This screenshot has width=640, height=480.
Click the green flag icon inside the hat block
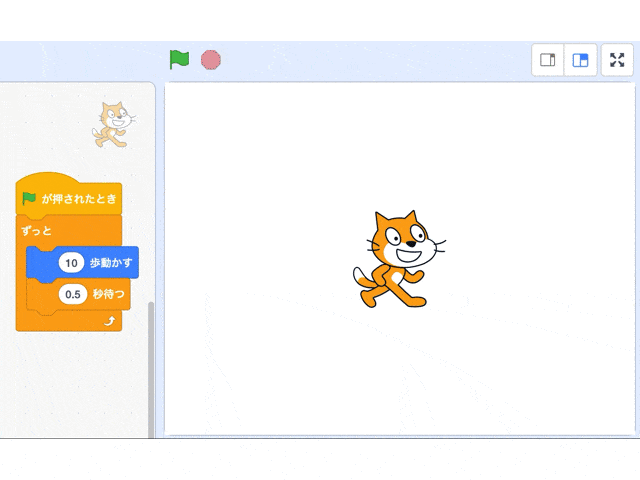[x=29, y=199]
